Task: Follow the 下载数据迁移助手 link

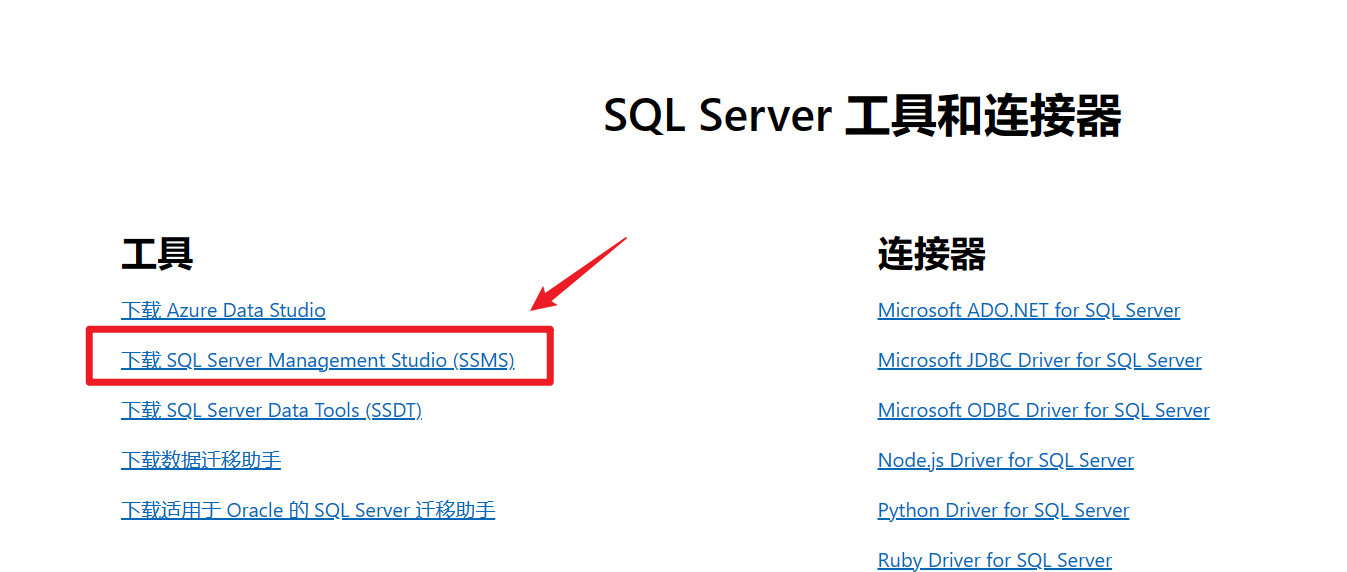Action: pyautogui.click(x=201, y=460)
